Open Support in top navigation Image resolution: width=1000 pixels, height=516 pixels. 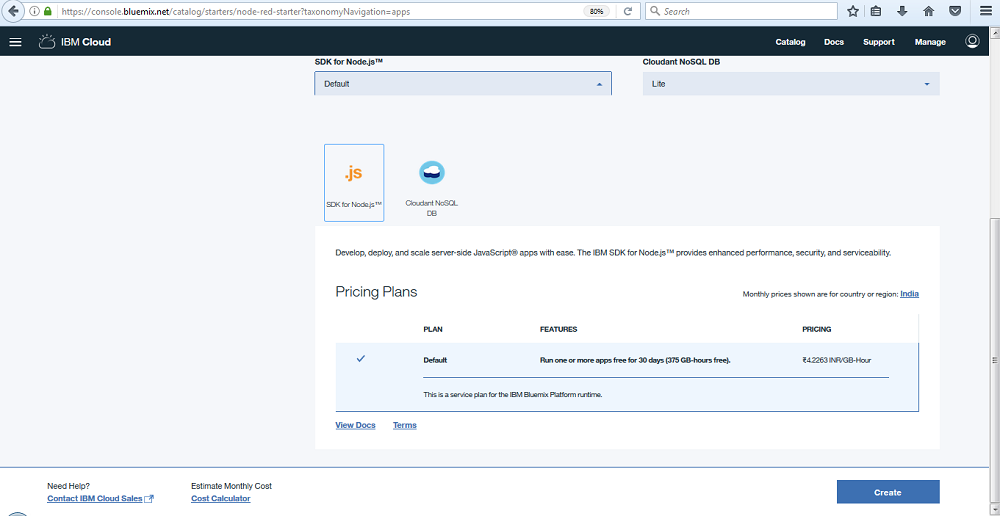pyautogui.click(x=879, y=42)
